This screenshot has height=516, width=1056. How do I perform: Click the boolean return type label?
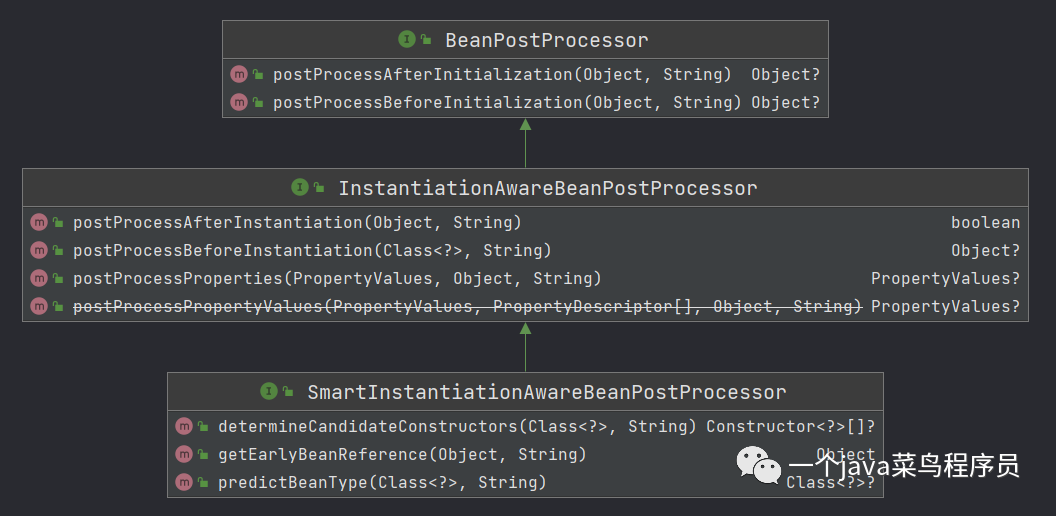click(x=985, y=222)
